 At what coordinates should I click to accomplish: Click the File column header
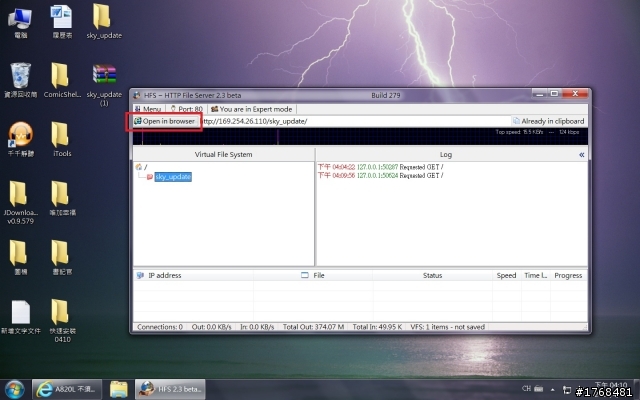point(313,276)
